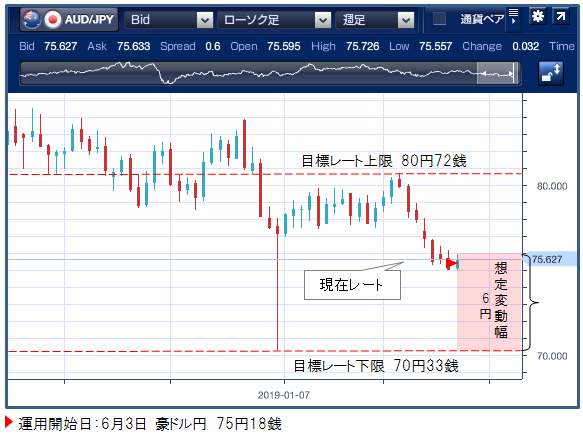Click the overview mini chart navigator
The width and height of the screenshot is (583, 437).
270,74
